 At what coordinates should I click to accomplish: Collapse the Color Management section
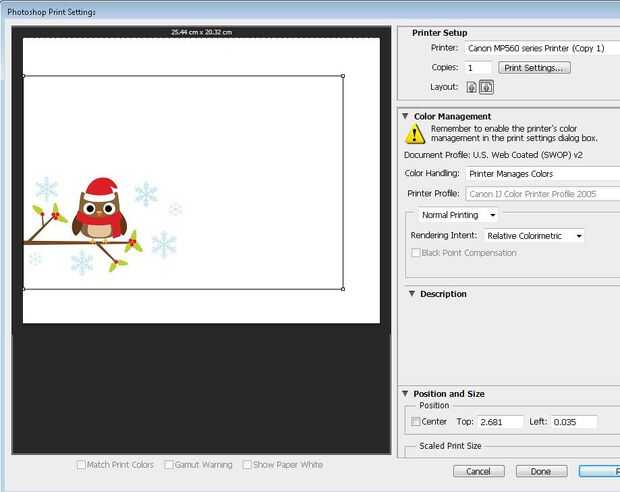pyautogui.click(x=405, y=116)
